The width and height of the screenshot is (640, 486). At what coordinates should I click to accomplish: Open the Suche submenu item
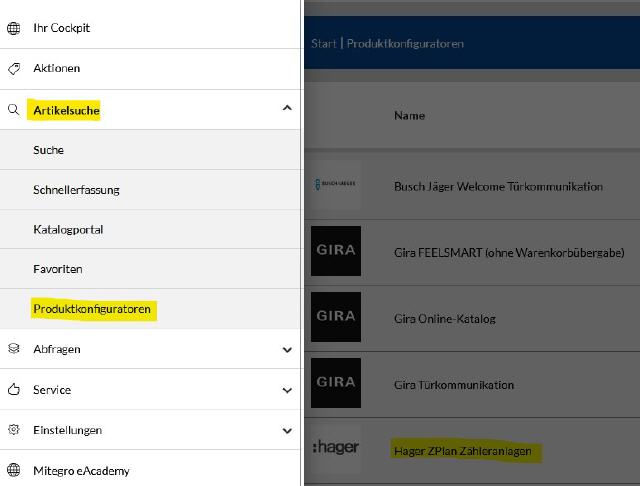[x=48, y=150]
